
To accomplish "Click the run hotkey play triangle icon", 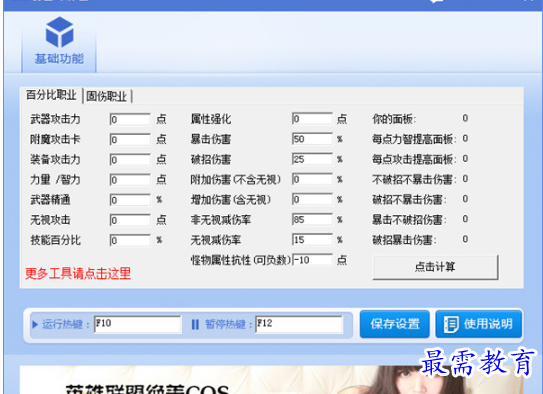I will tap(35, 324).
